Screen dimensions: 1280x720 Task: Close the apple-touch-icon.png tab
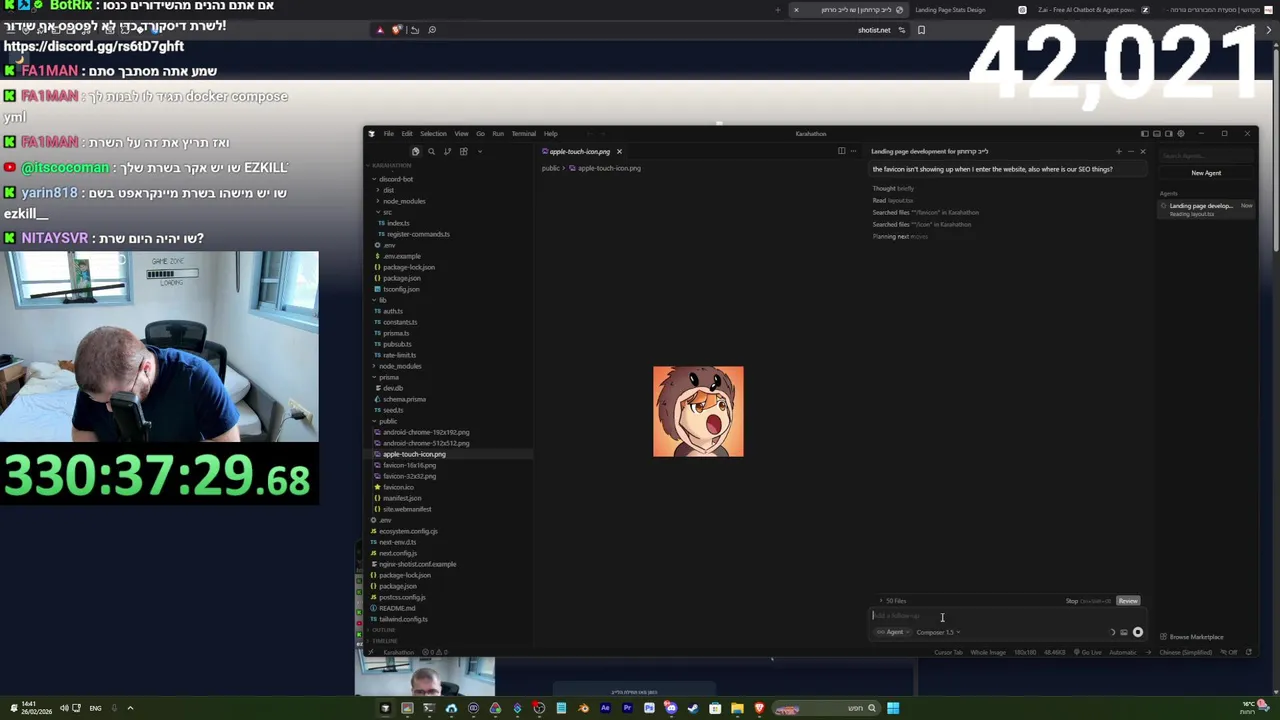click(619, 152)
